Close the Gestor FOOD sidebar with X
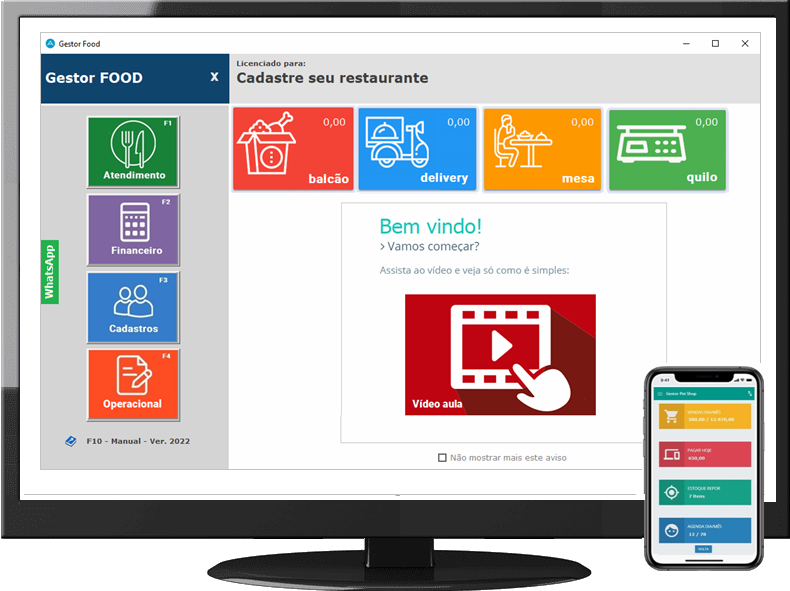This screenshot has width=790, height=591. (x=214, y=77)
